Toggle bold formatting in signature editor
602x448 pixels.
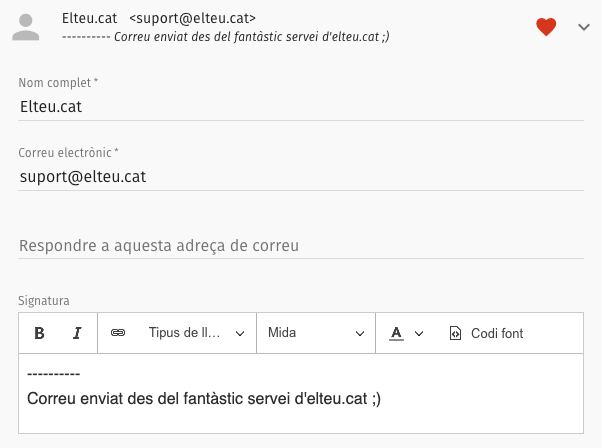click(39, 333)
